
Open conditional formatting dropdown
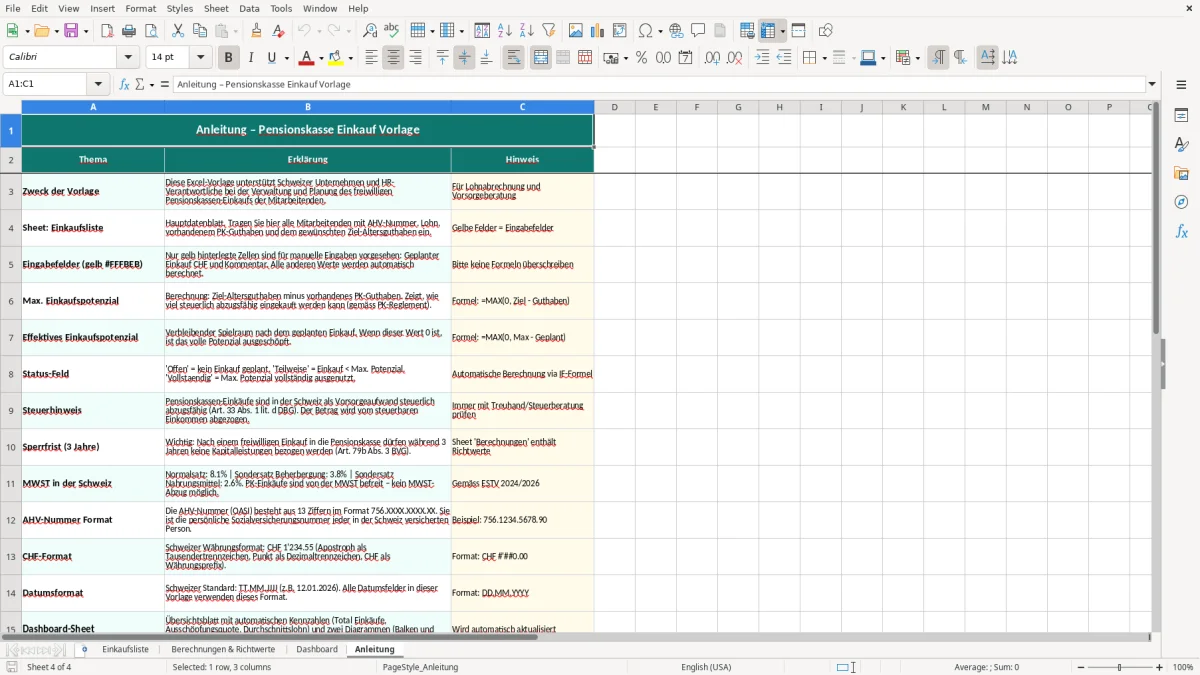click(x=917, y=58)
